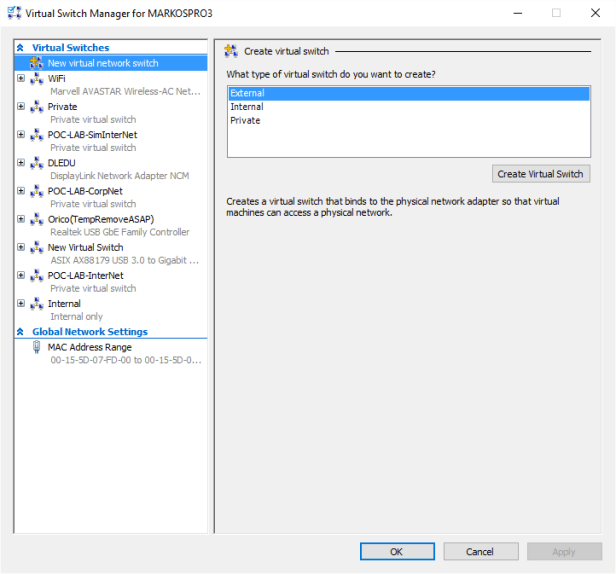Screen dimensions: 616x574
Task: Click the POC-LAB-InterNet switch icon
Action: pyautogui.click(x=37, y=275)
